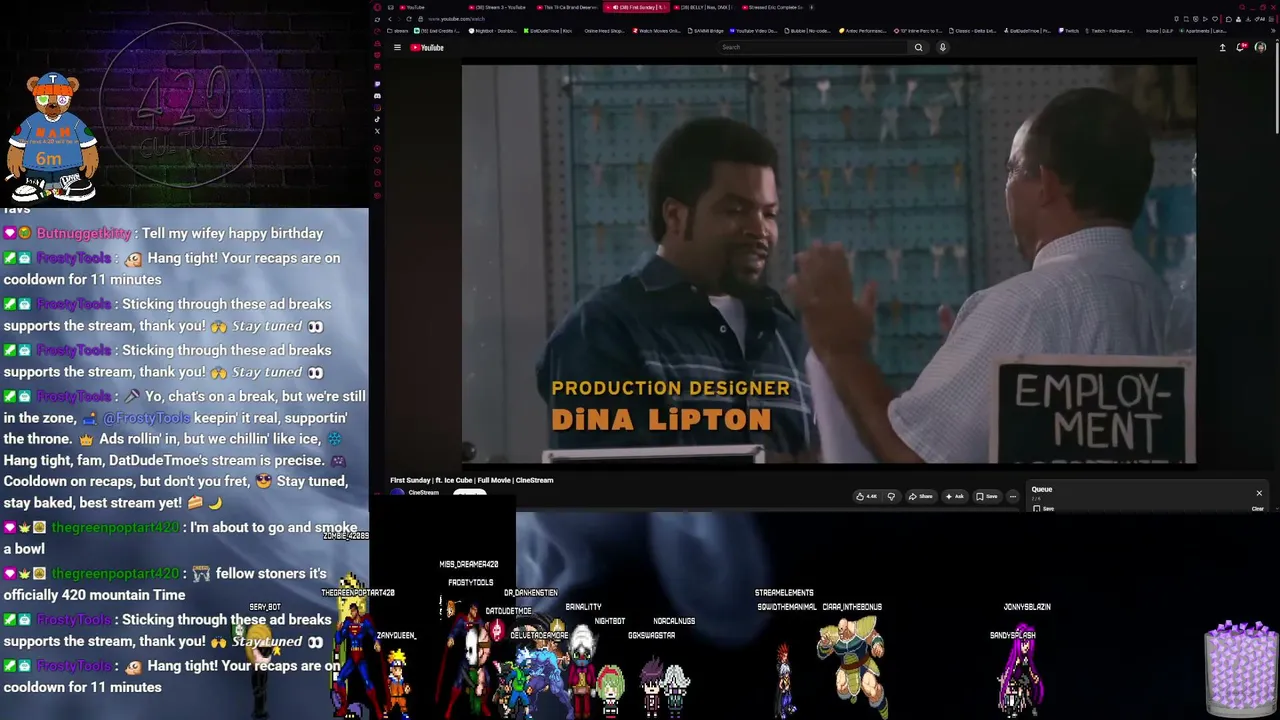Switch to the first YouTube browser tab
This screenshot has height=720, width=1280.
[x=414, y=7]
